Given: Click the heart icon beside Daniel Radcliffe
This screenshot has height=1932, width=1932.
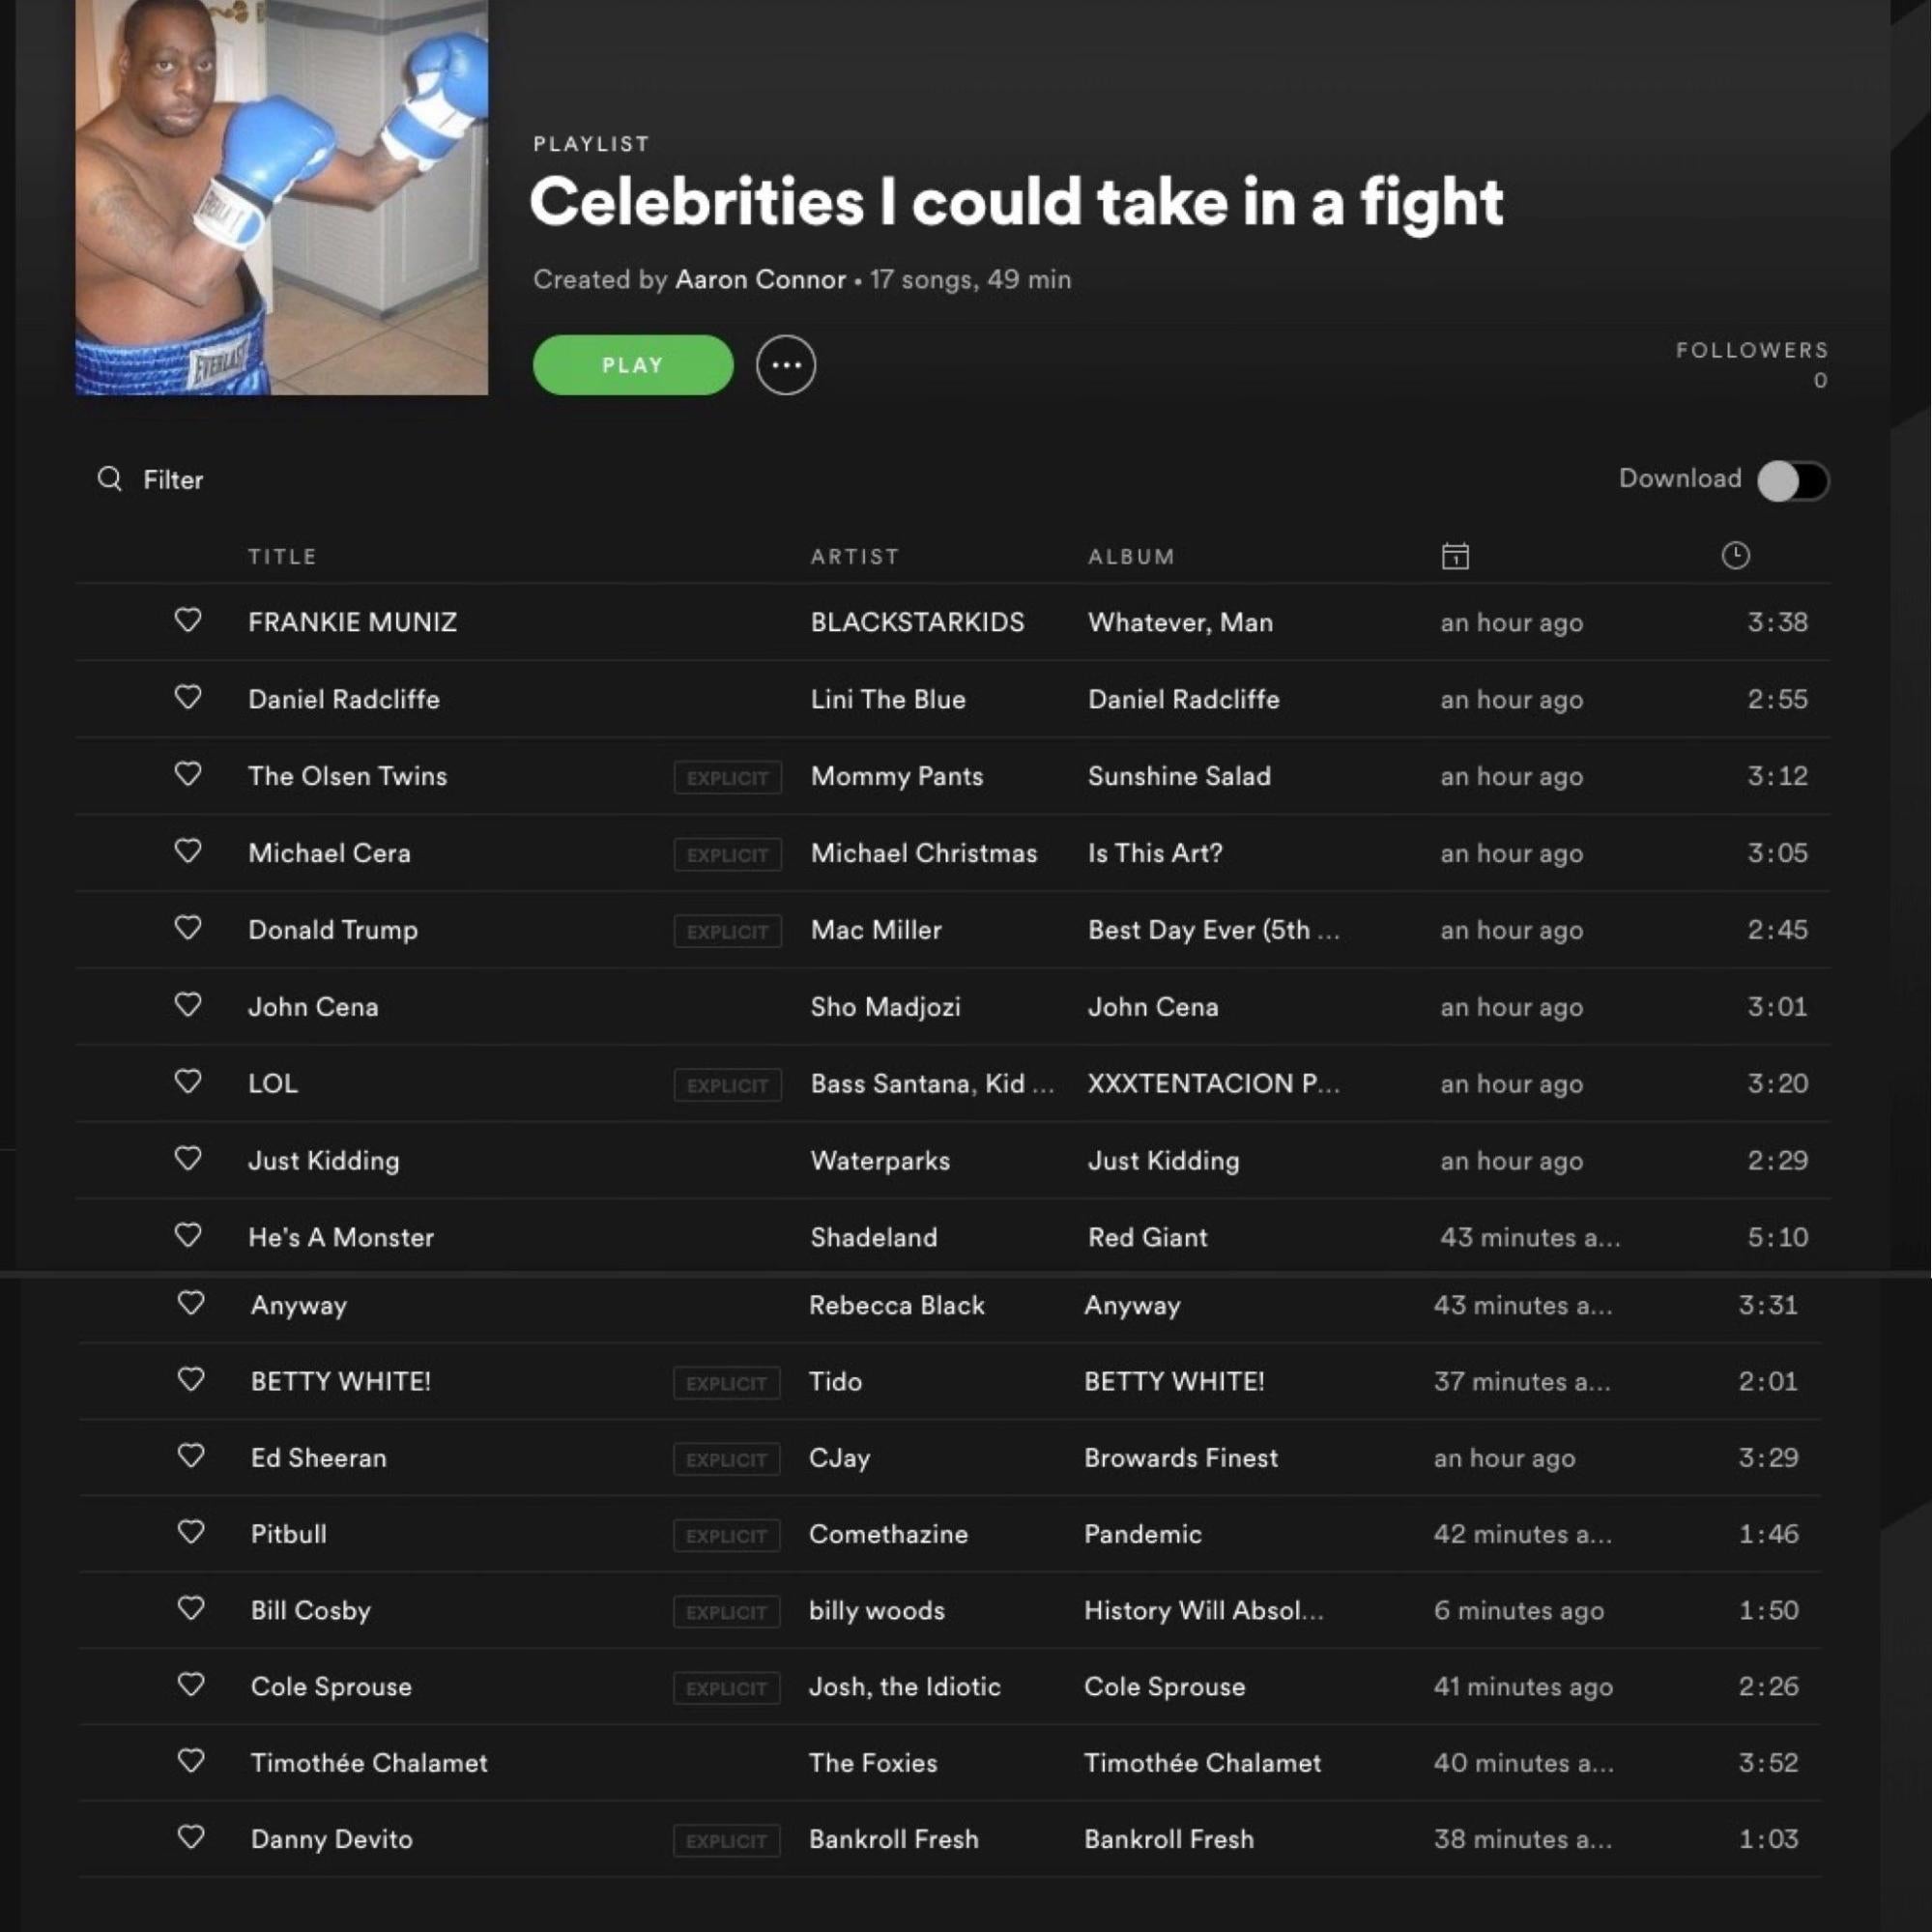Looking at the screenshot, I should 188,697.
